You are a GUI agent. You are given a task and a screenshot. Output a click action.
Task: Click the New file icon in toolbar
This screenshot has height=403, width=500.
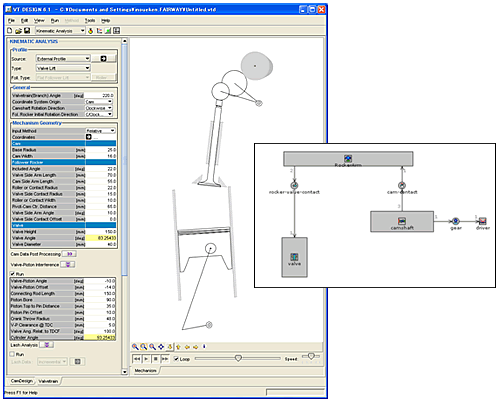(x=9, y=31)
